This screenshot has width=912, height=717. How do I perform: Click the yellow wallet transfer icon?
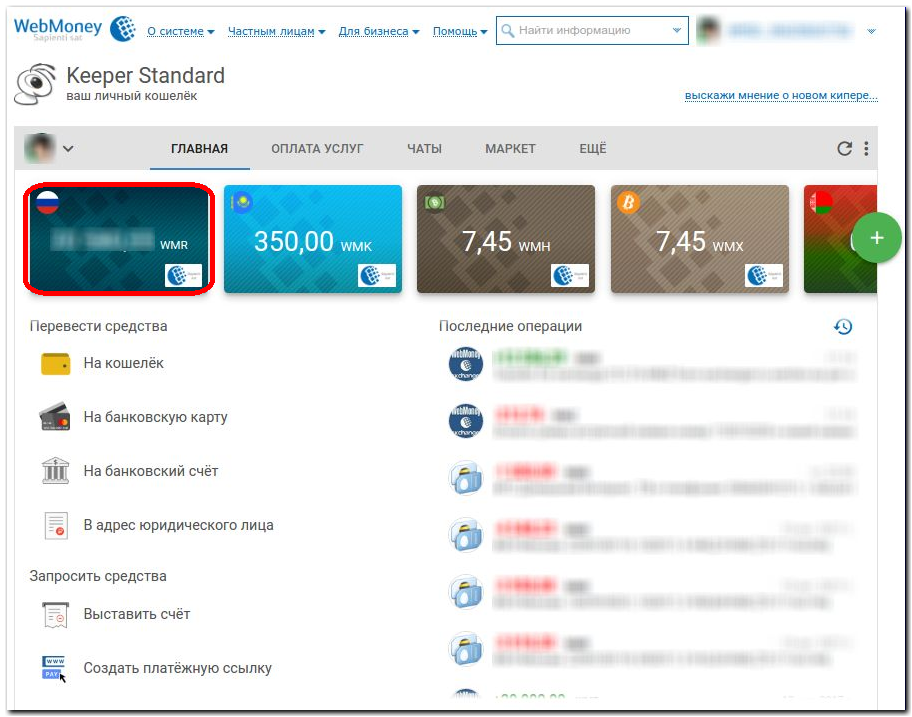click(56, 364)
